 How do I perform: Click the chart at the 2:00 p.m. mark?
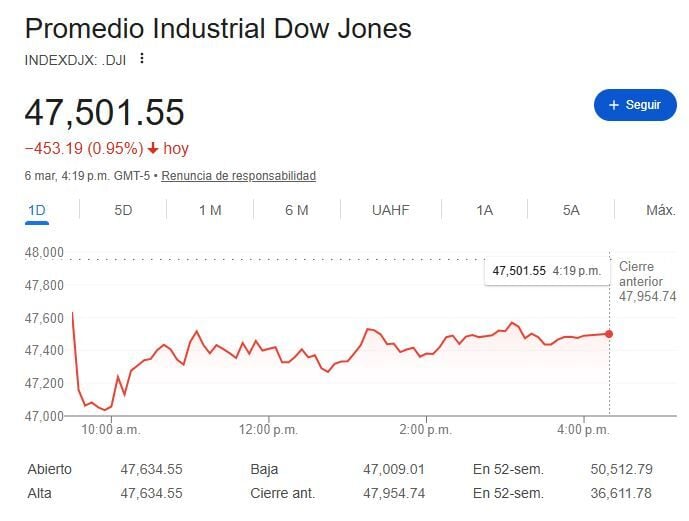[426, 353]
